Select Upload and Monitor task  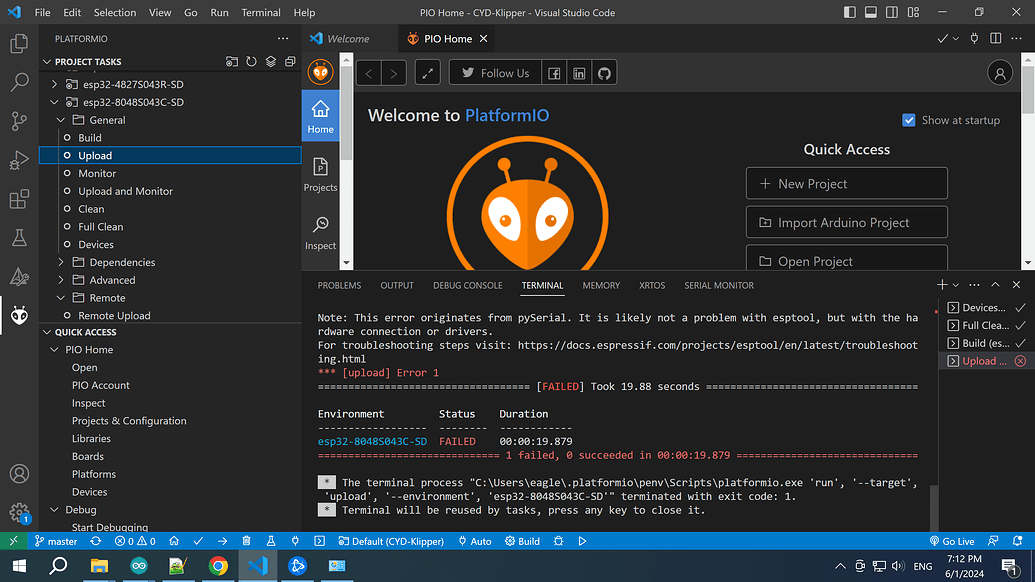[x=125, y=191]
